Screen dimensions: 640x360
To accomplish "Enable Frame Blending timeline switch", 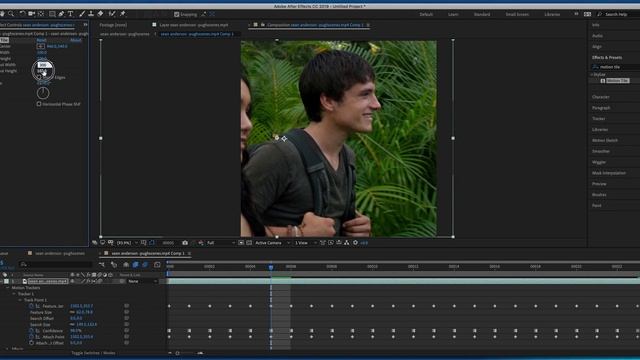I will point(136,265).
